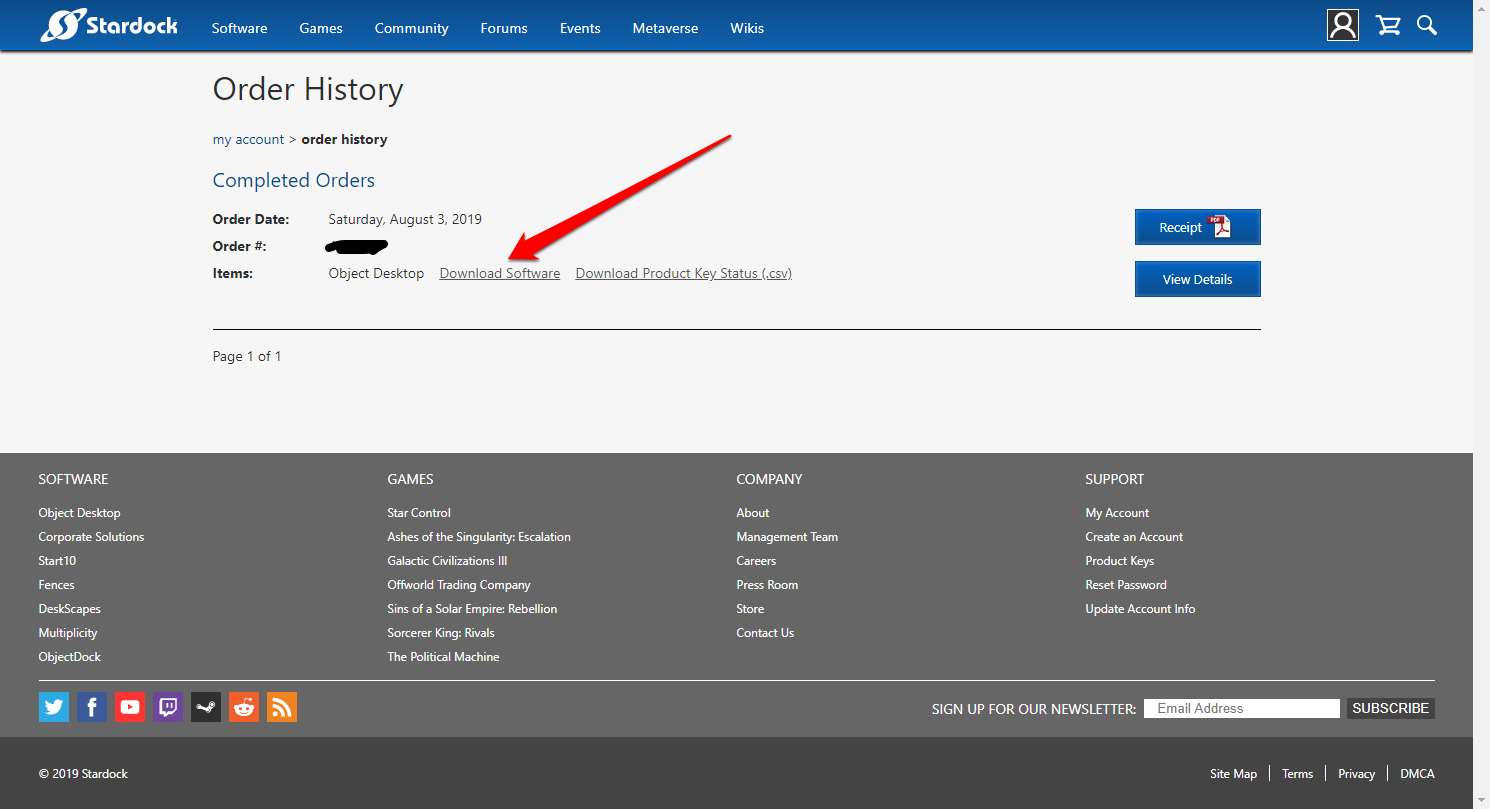Open Update Account Info link
Viewport: 1490px width, 809px height.
1140,609
